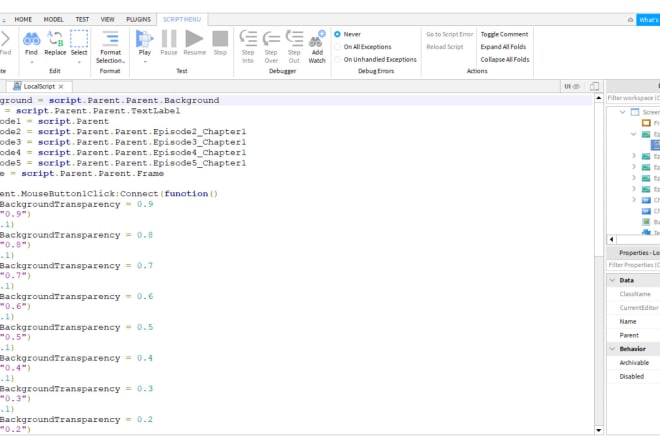Switch to the MODEL ribbon tab

51,19
